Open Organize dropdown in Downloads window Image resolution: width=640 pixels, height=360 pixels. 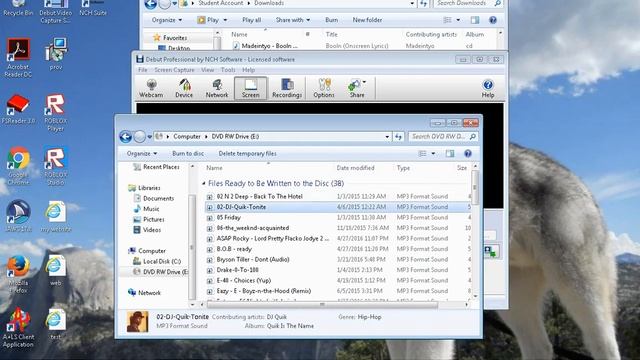click(x=167, y=20)
